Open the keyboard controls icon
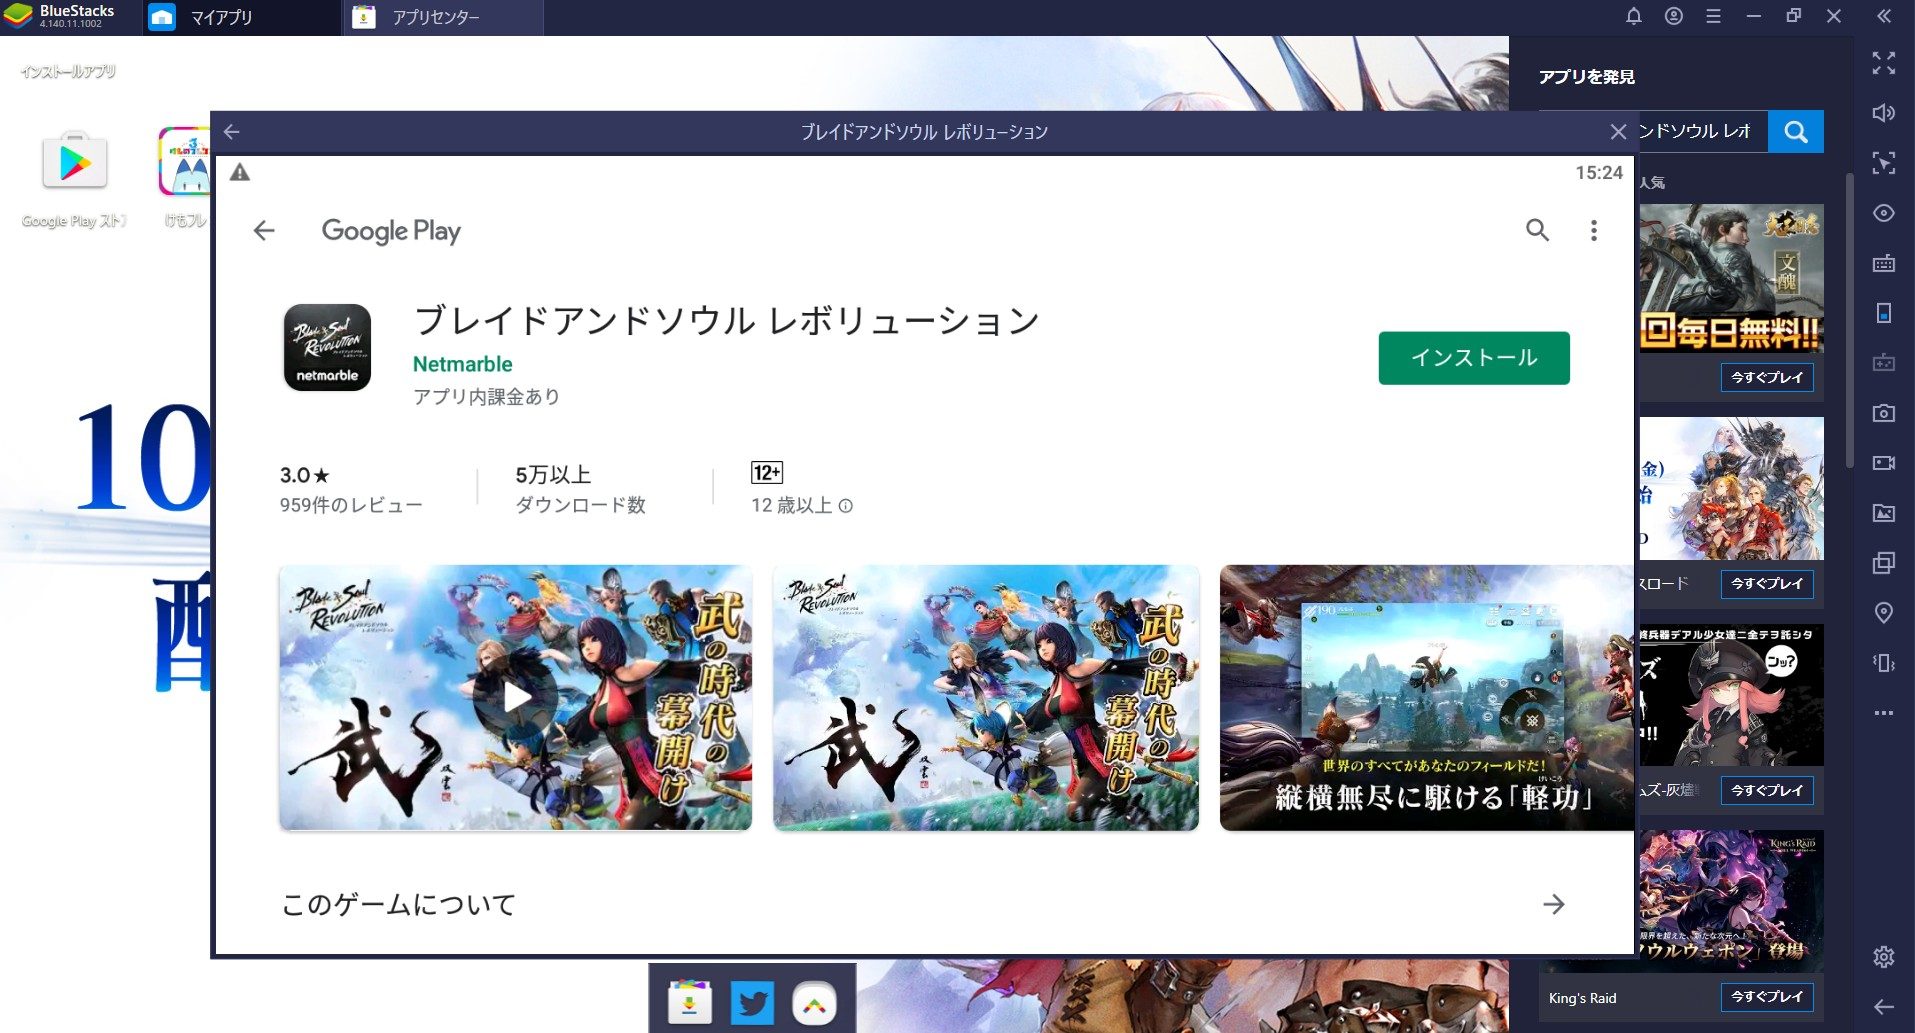1915x1033 pixels. click(1884, 263)
